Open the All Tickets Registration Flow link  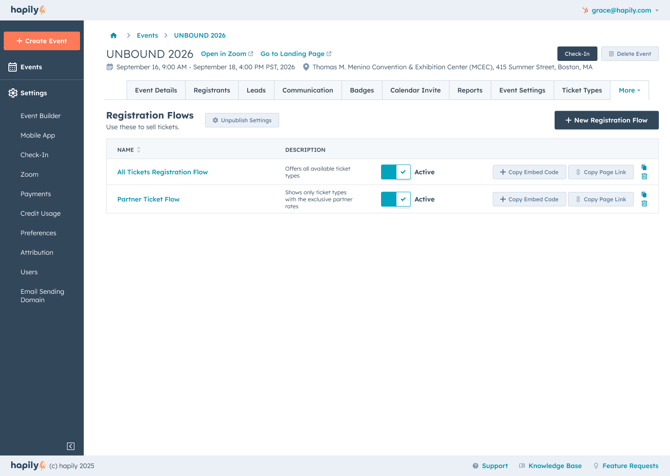click(x=162, y=172)
